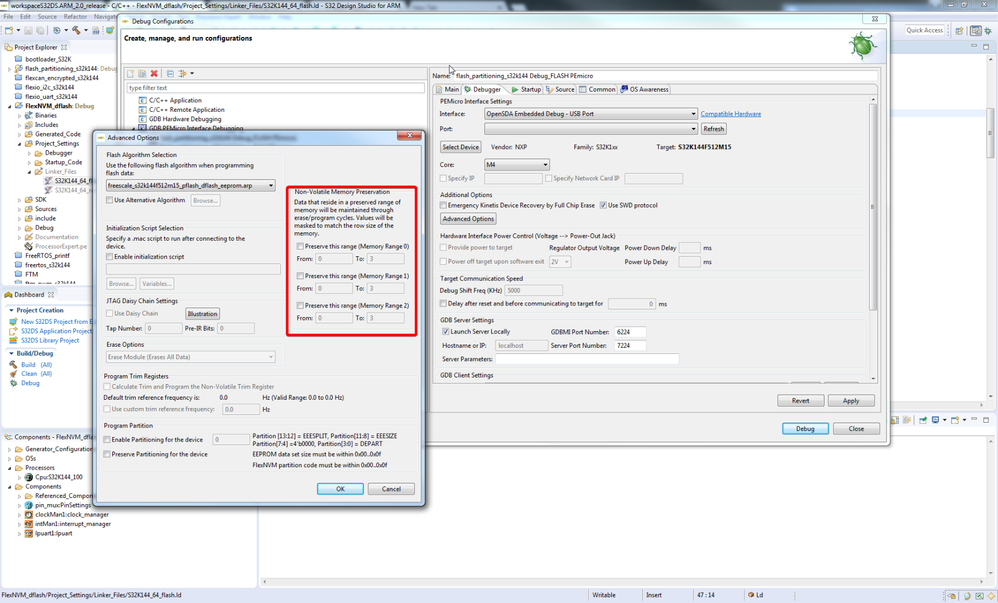Click the C/C++ Application configuration type icon
998x603 pixels.
click(x=143, y=101)
